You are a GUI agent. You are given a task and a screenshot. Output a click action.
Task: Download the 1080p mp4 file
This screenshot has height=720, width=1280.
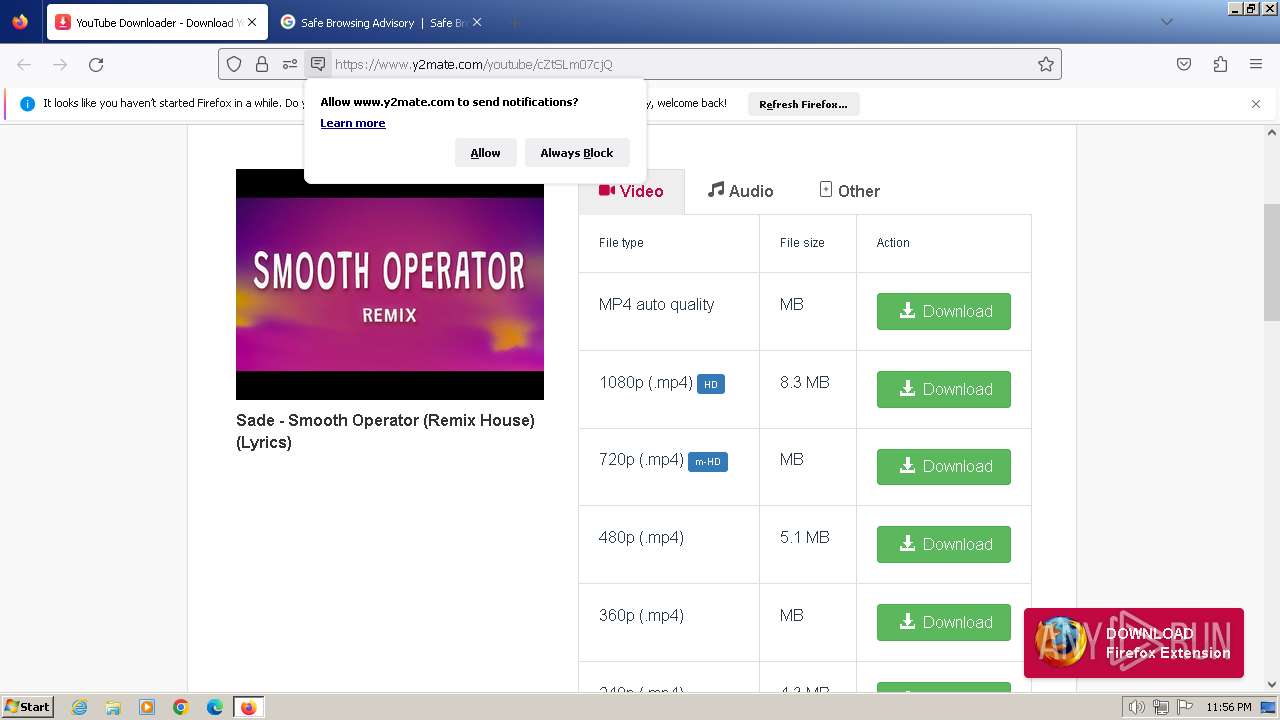(944, 389)
